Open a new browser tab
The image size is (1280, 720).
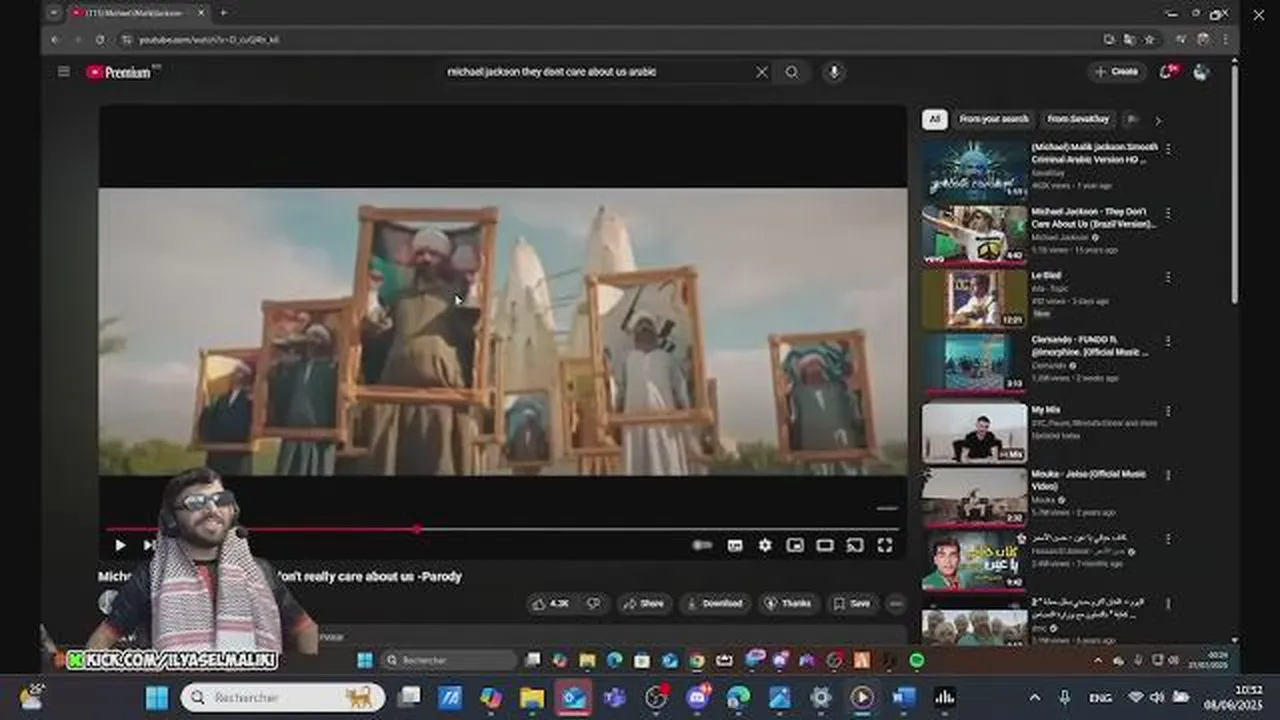[223, 13]
